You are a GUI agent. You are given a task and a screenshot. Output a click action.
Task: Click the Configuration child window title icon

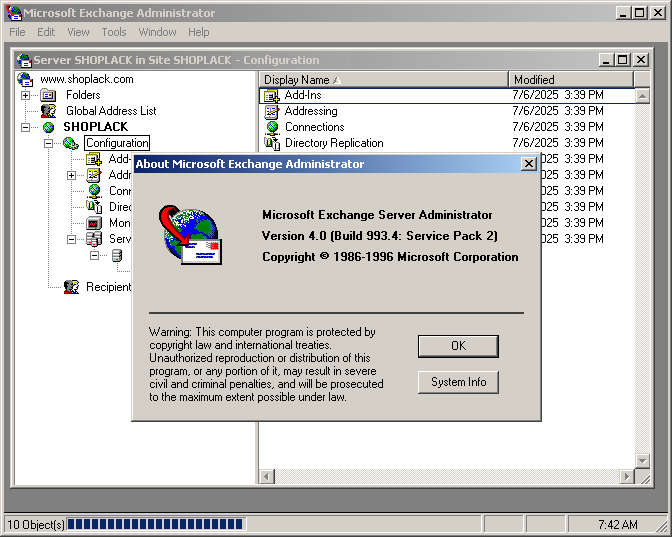point(24,60)
